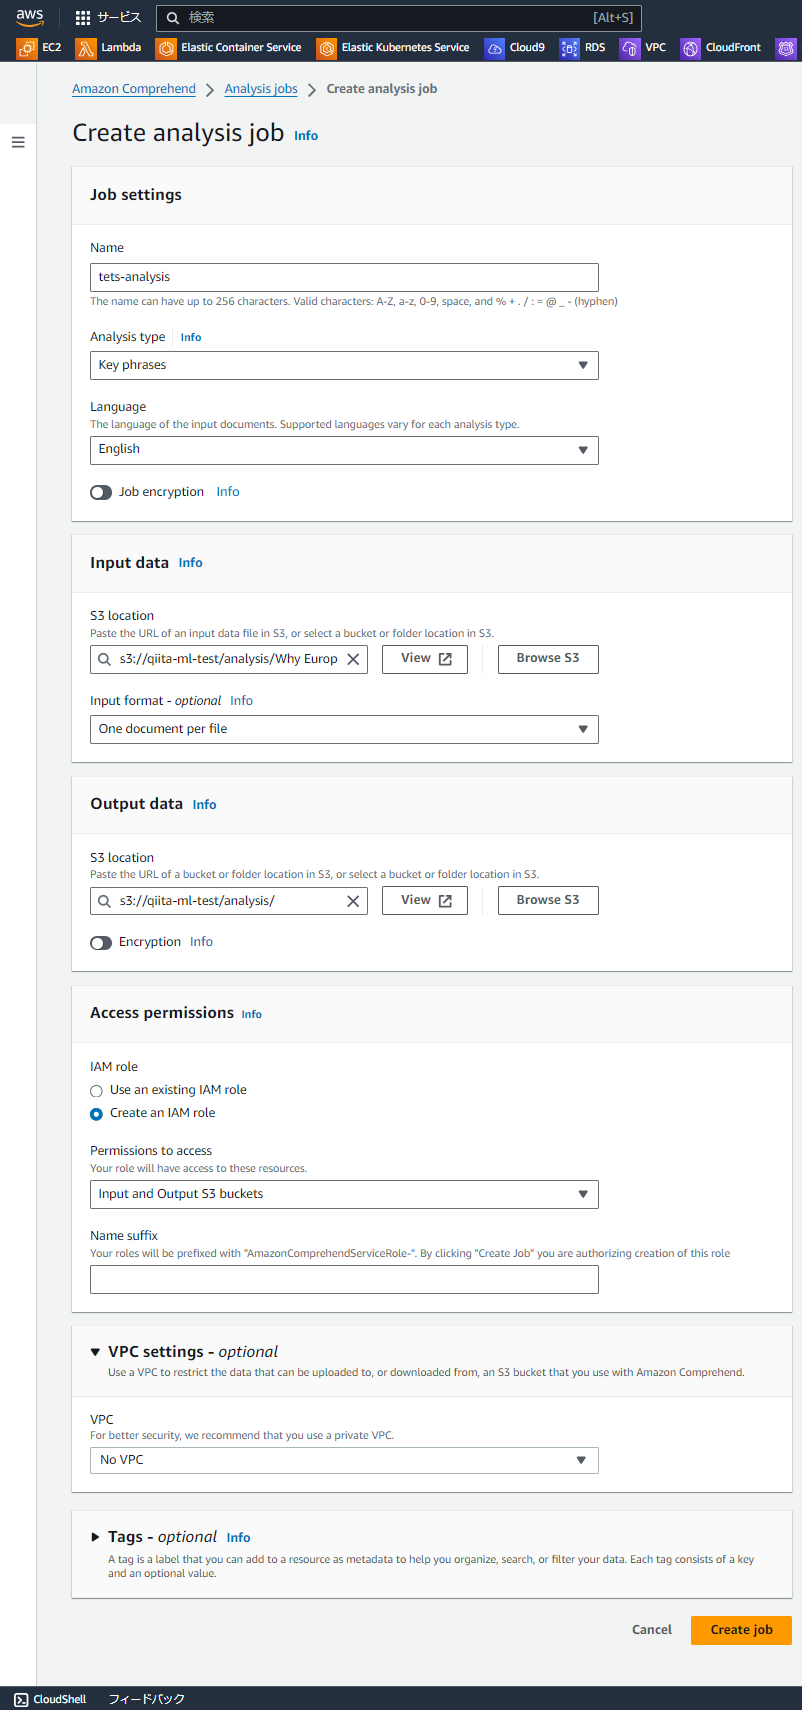Open the Analysis type dropdown
The width and height of the screenshot is (802, 1710).
pyautogui.click(x=344, y=365)
